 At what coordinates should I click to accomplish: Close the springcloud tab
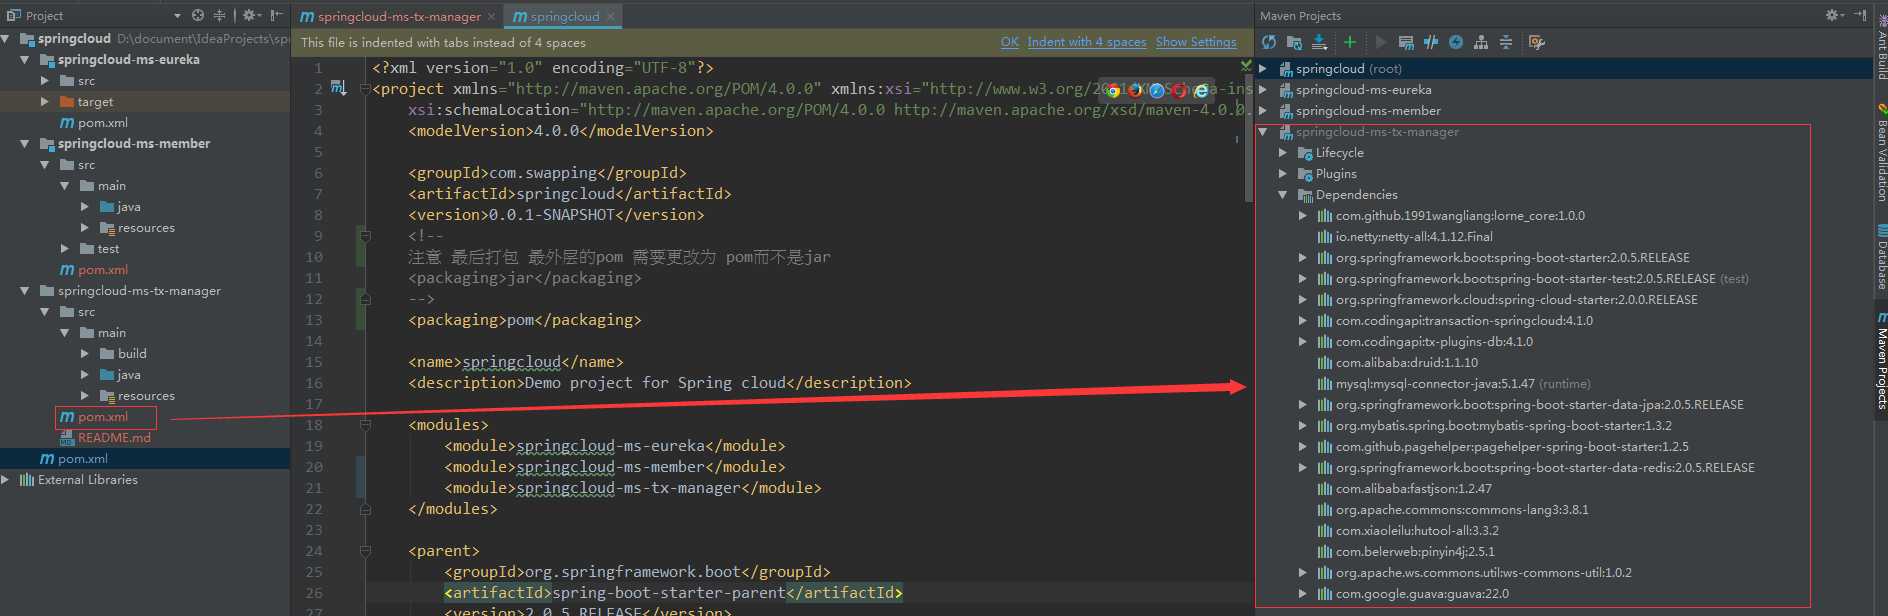610,17
